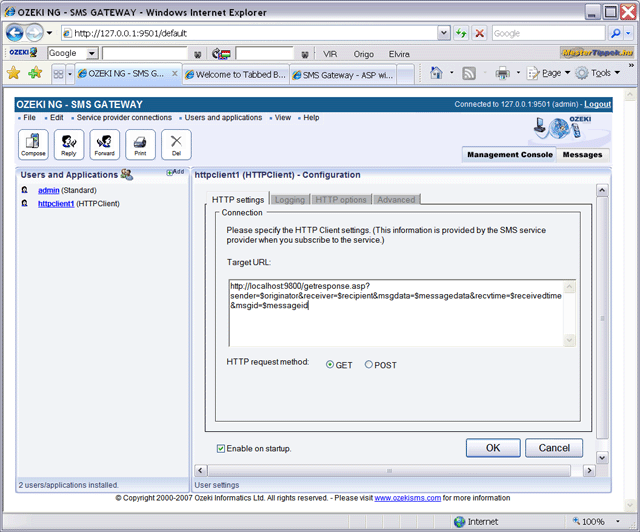Viewport: 640px width, 532px height.
Task: Click the Logout link
Action: pos(597,104)
